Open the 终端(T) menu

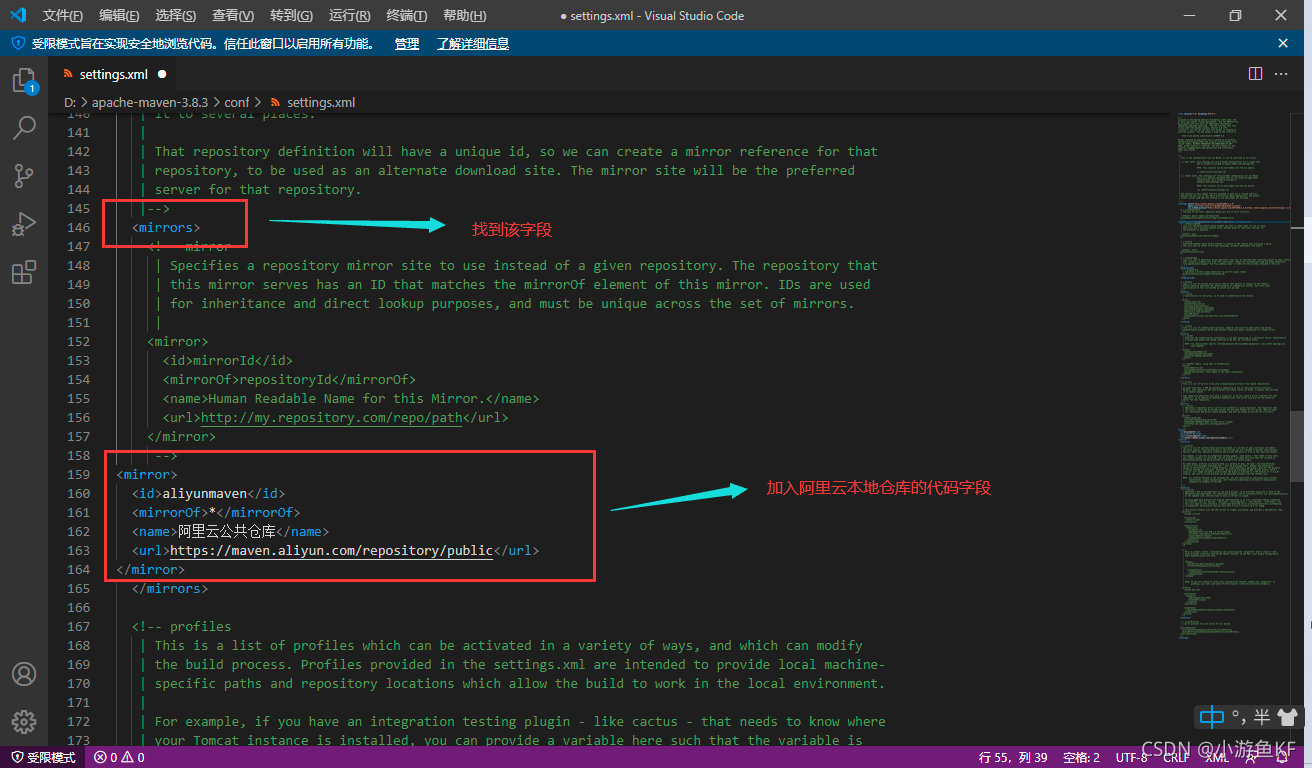(x=406, y=15)
